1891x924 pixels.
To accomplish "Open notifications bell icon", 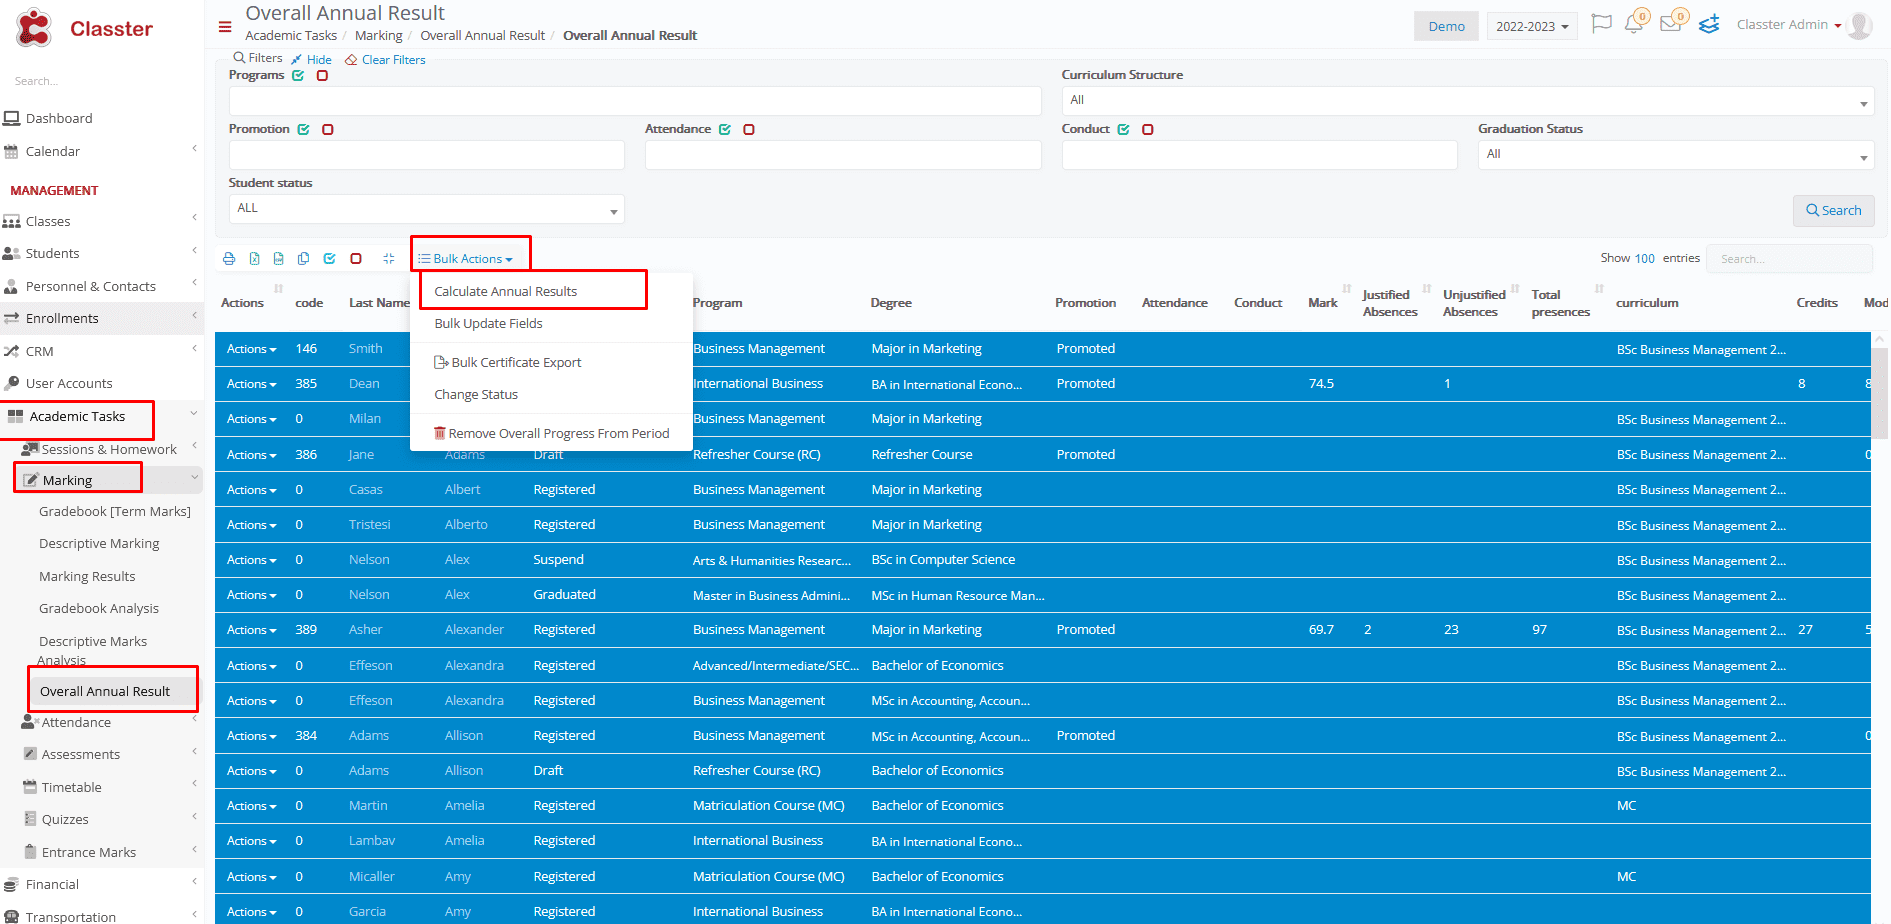I will [1634, 24].
